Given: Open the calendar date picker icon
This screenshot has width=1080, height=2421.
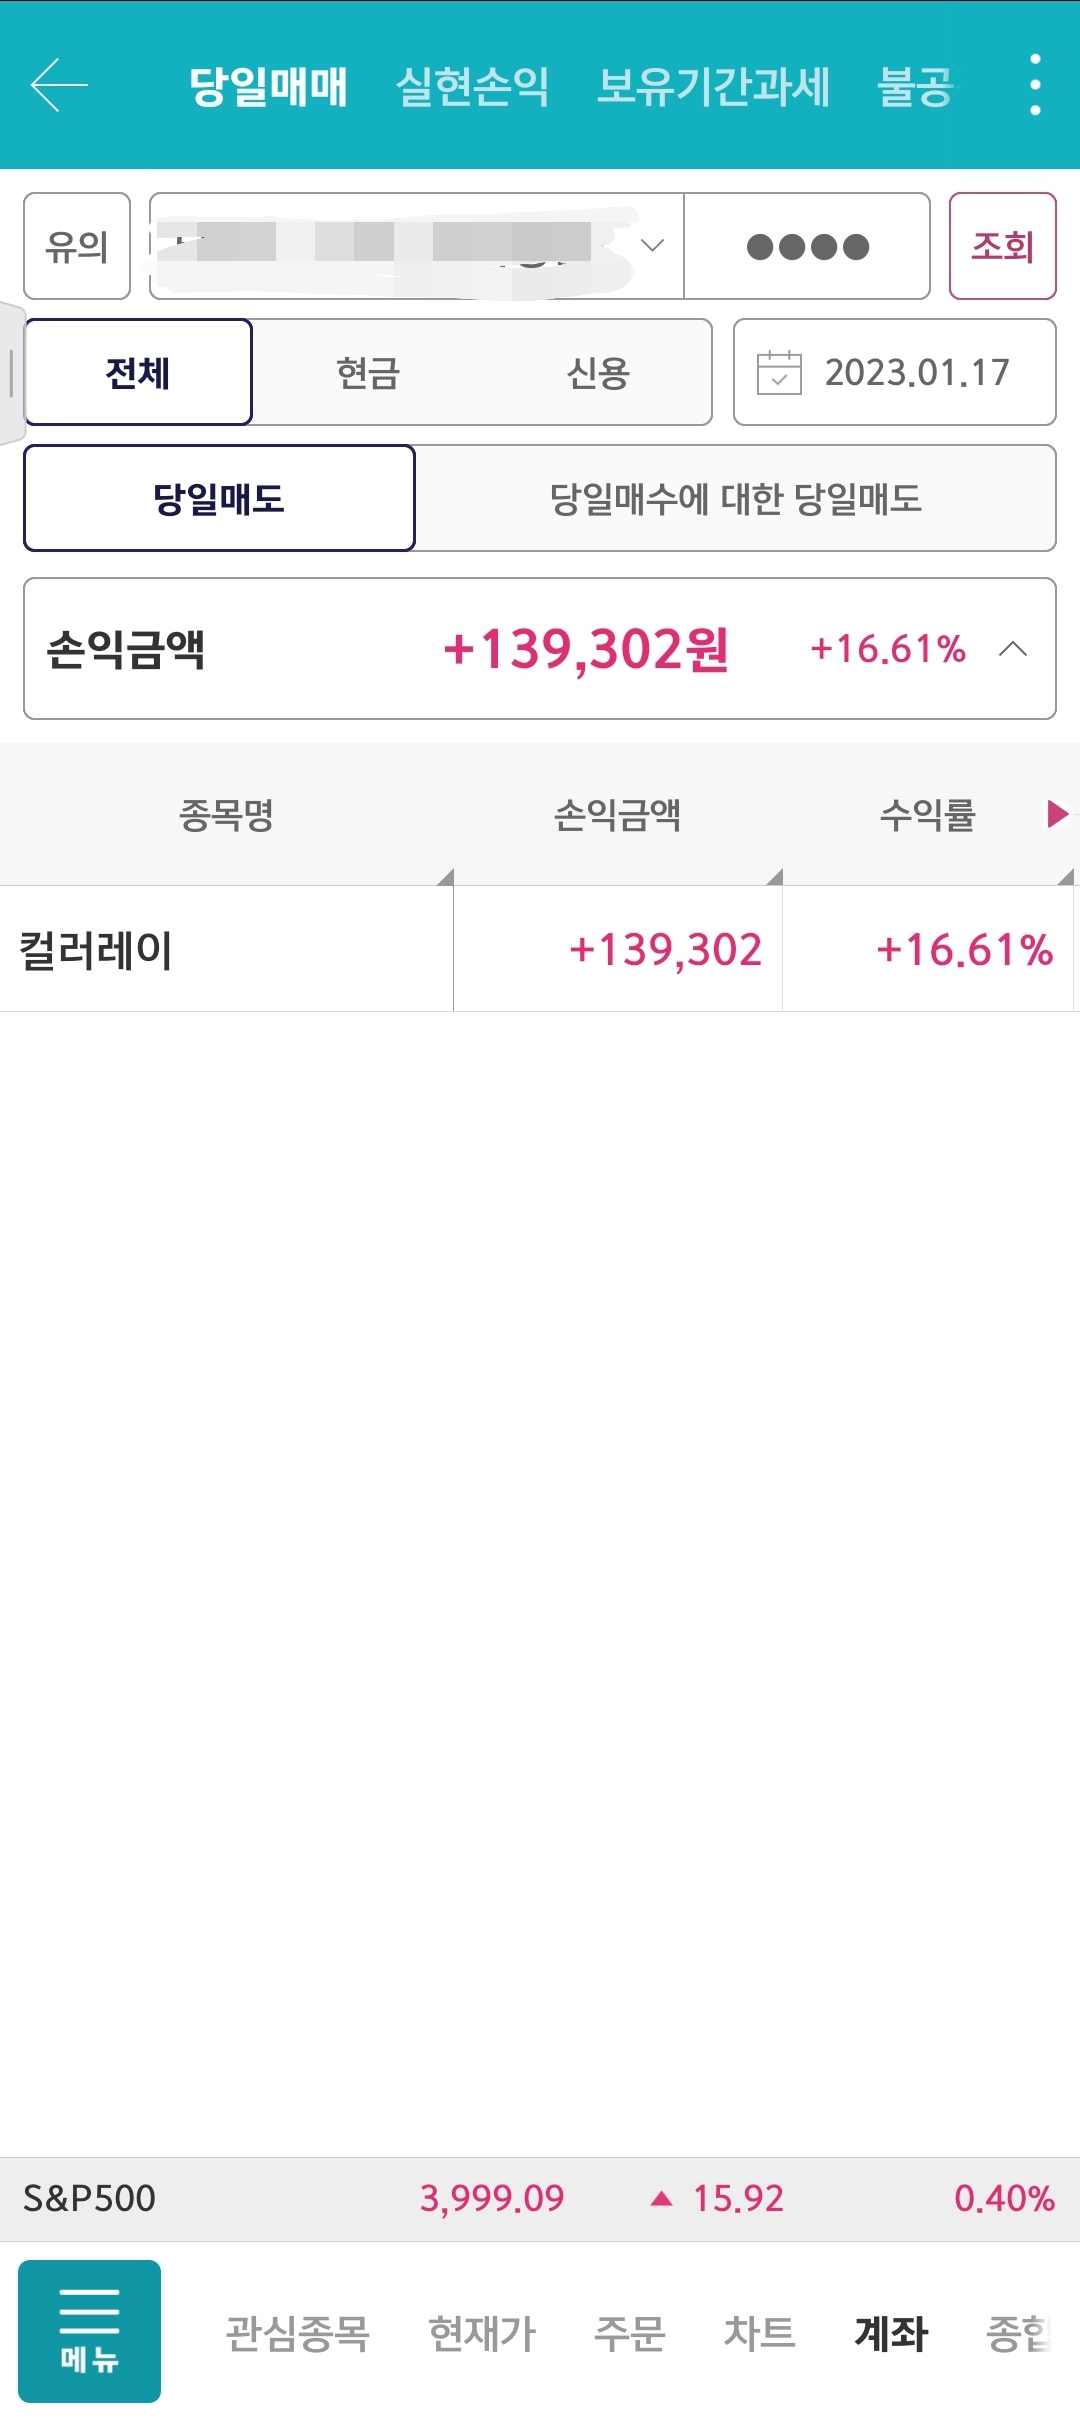Looking at the screenshot, I should 779,373.
